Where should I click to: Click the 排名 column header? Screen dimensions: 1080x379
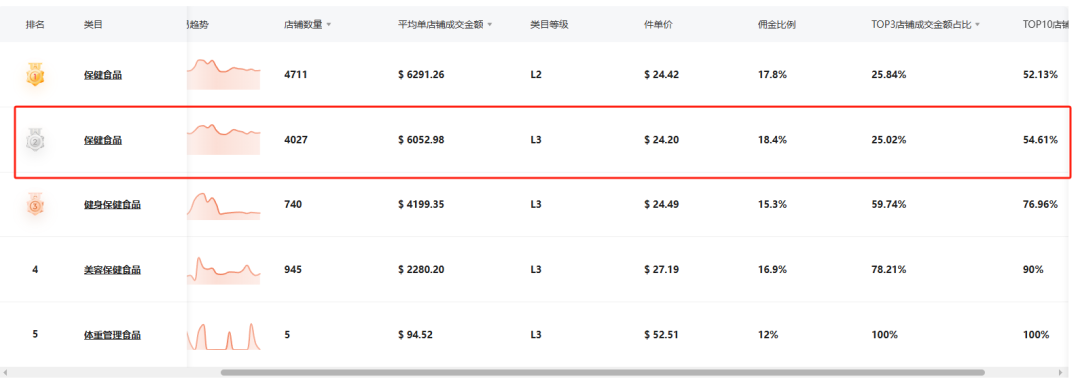click(x=35, y=25)
